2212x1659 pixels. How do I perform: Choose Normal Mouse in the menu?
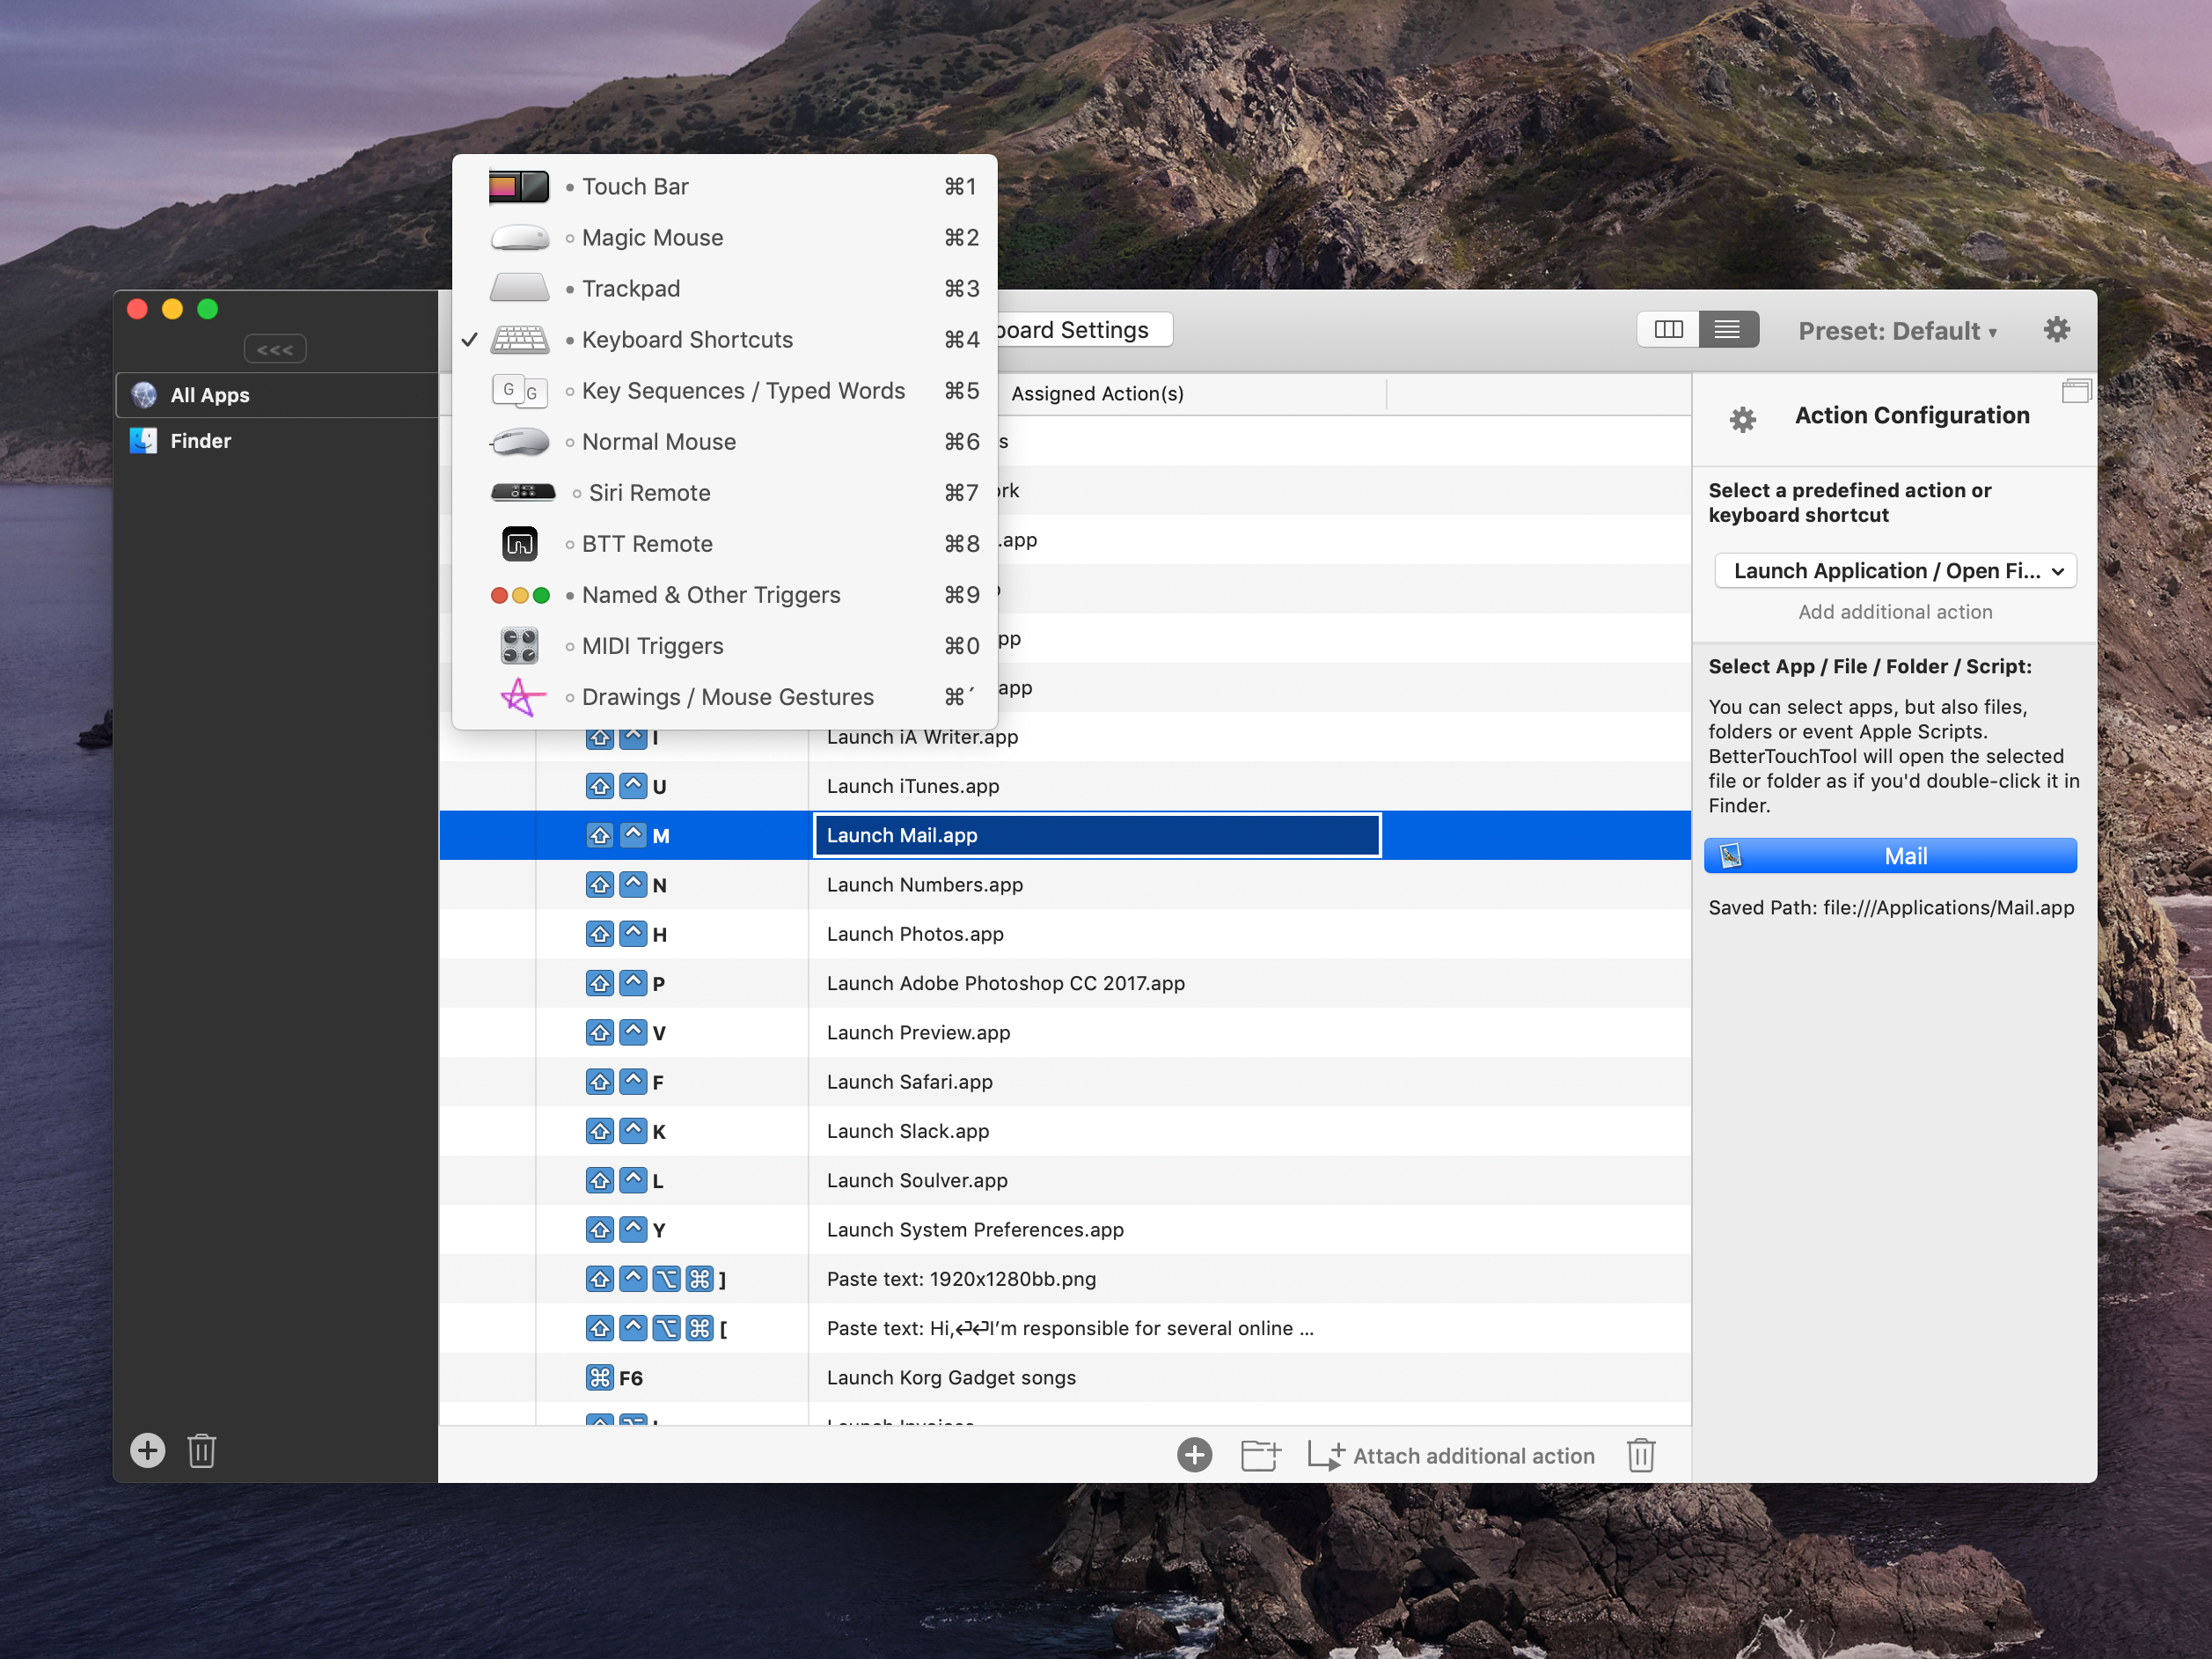pos(724,442)
